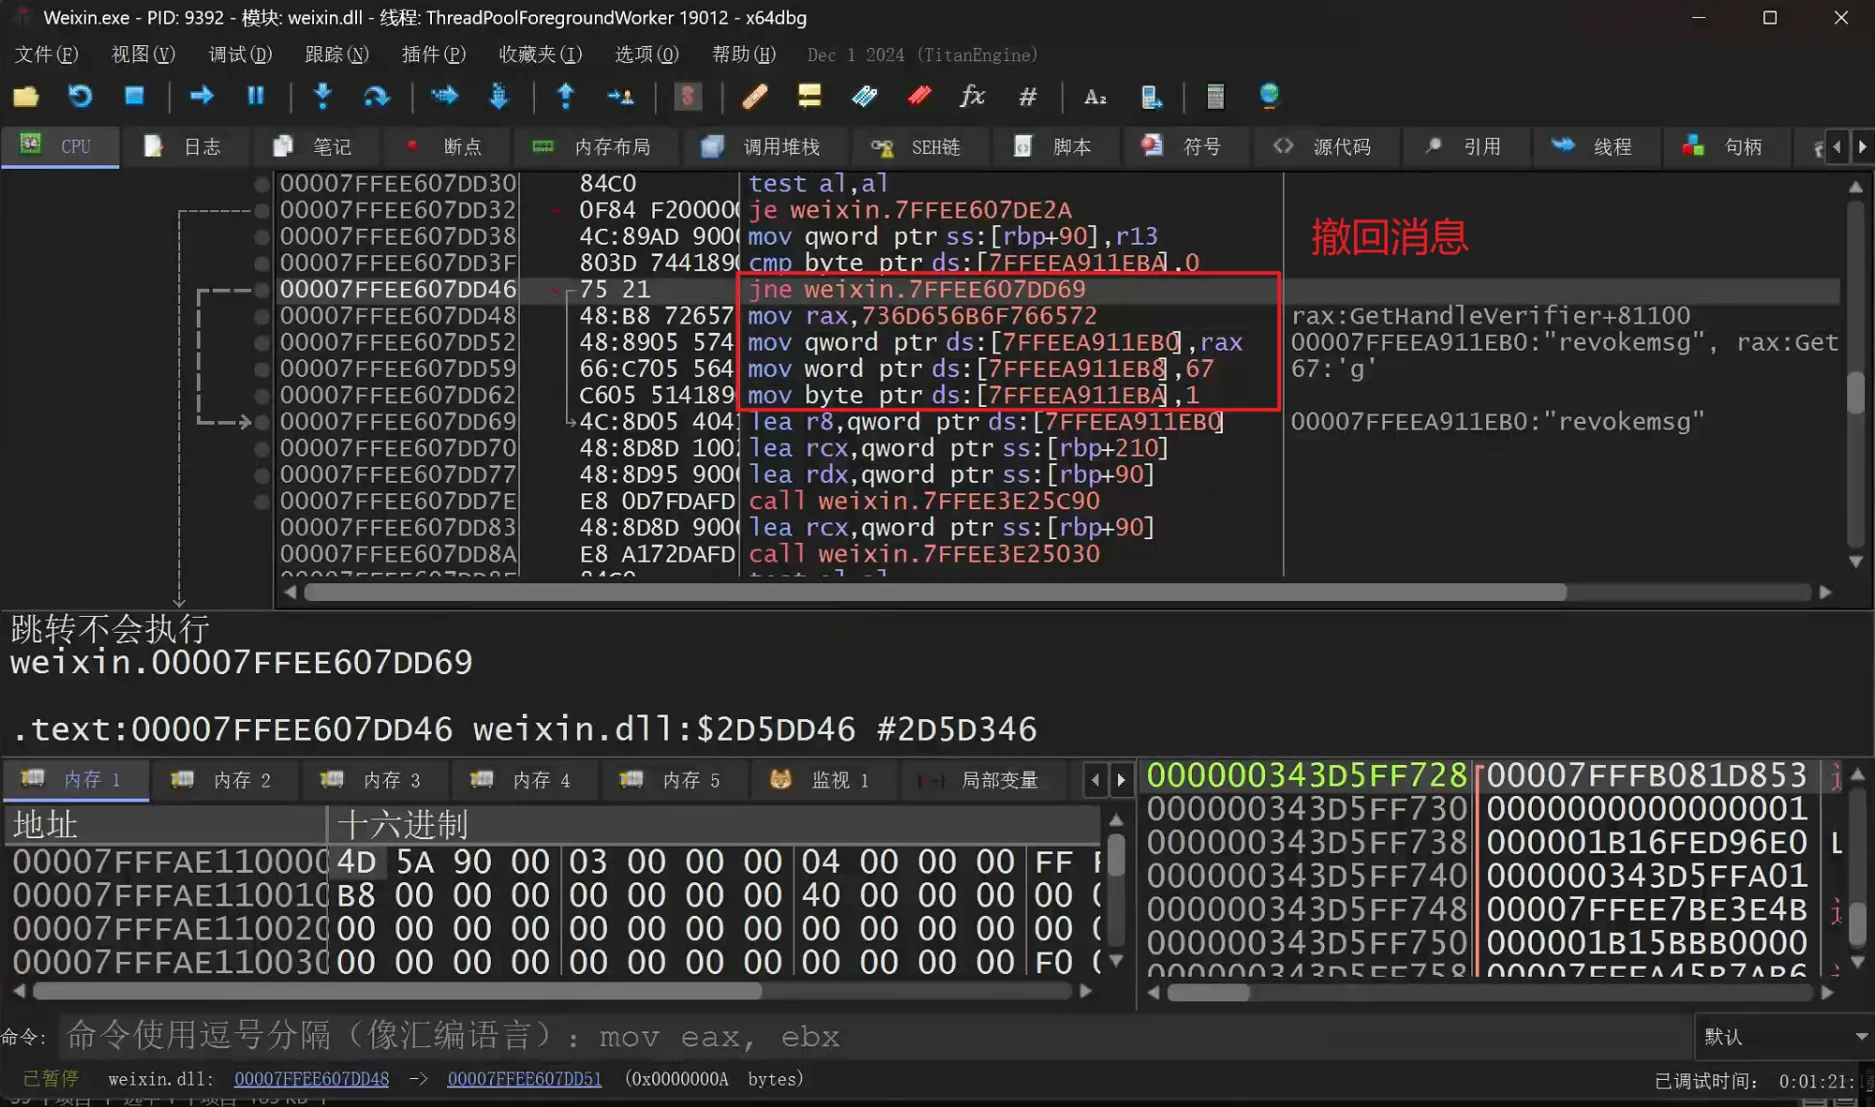Viewport: 1875px width, 1107px height.
Task: Toggle breakpoint dot at address 00007FFEE607DD46
Action: coord(262,290)
